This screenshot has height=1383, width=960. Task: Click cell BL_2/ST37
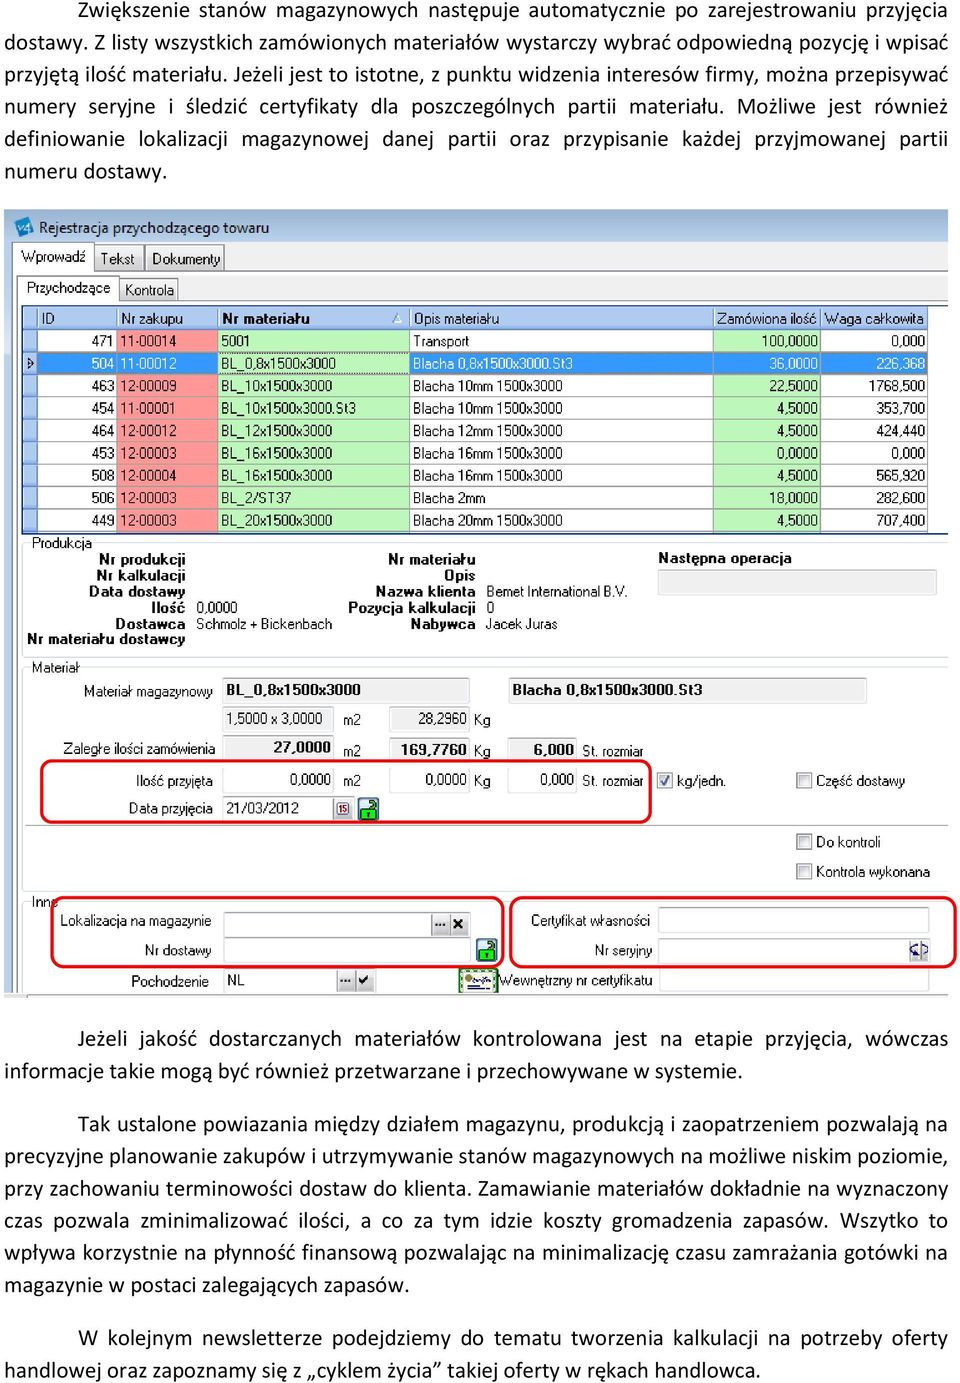pyautogui.click(x=313, y=498)
